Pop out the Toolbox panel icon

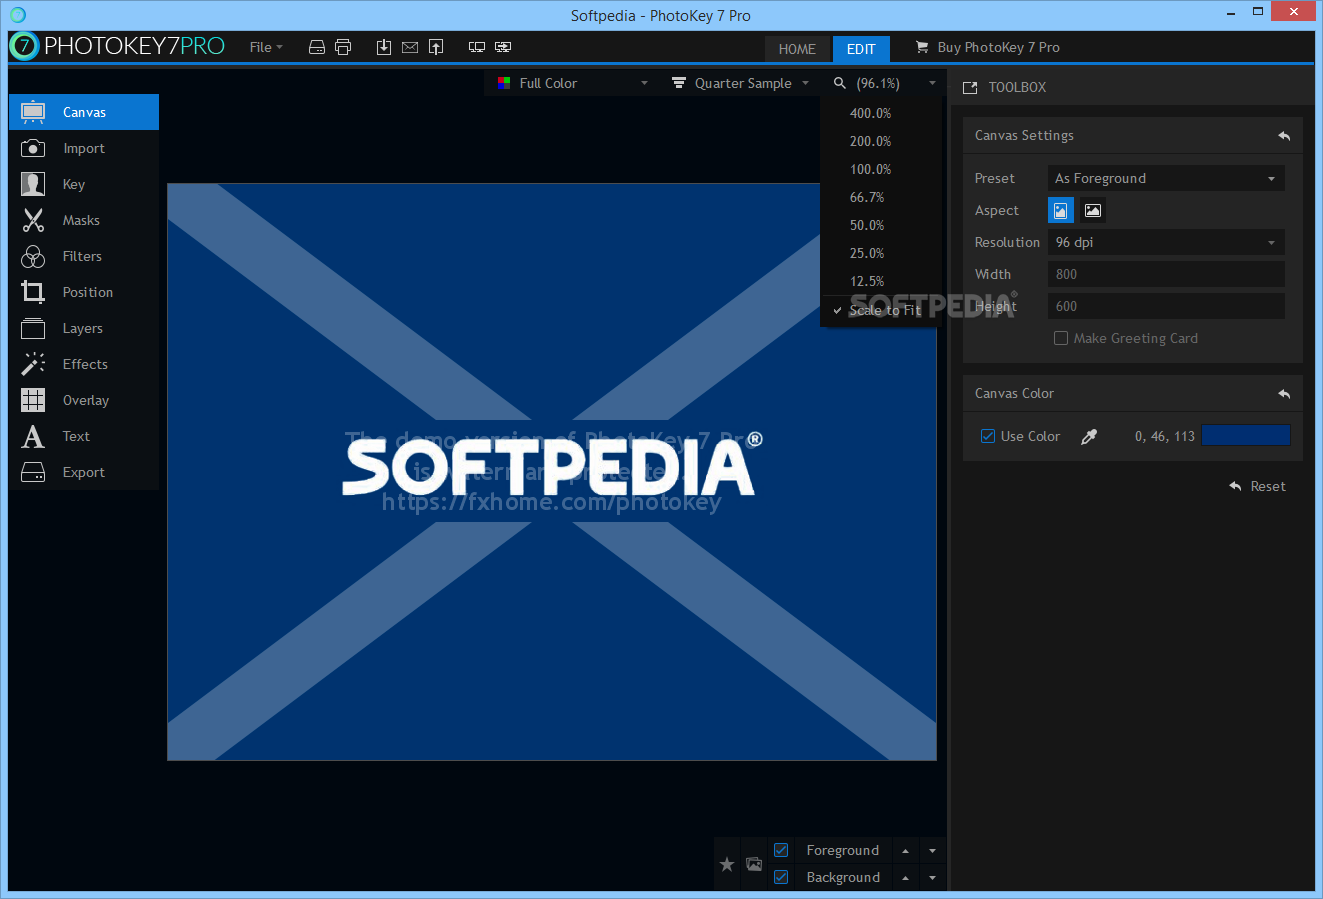tap(970, 88)
